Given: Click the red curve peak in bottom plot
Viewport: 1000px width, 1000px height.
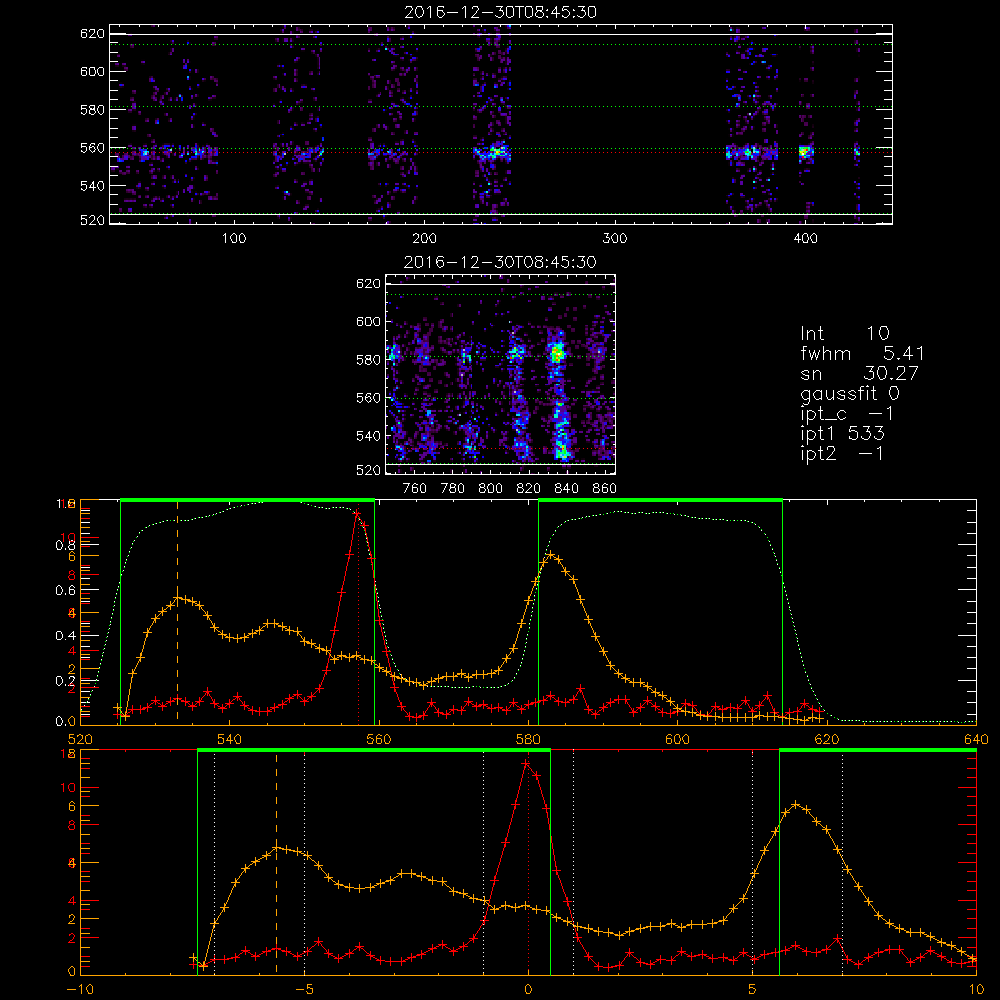Looking at the screenshot, I should click(x=527, y=762).
